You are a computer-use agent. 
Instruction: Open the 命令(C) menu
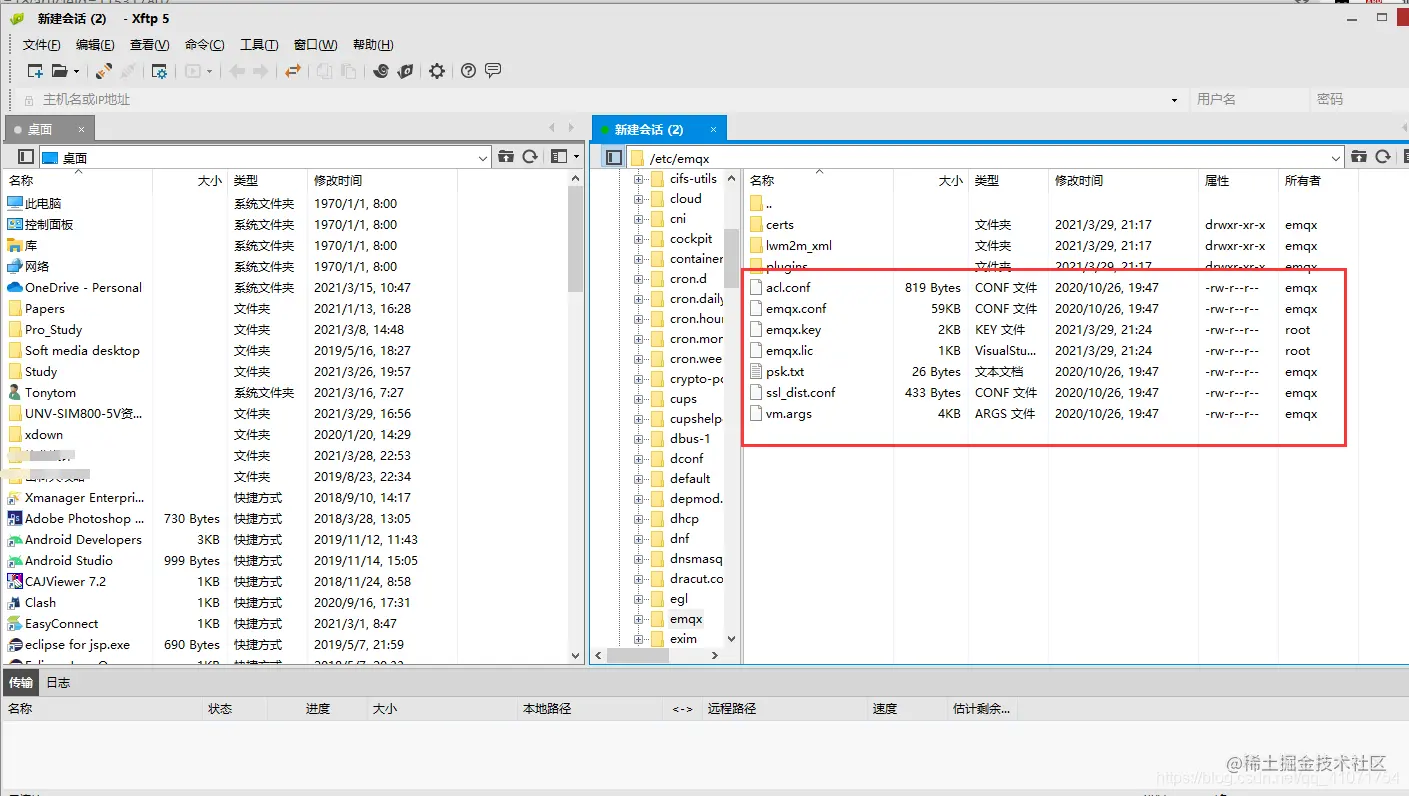pos(205,45)
